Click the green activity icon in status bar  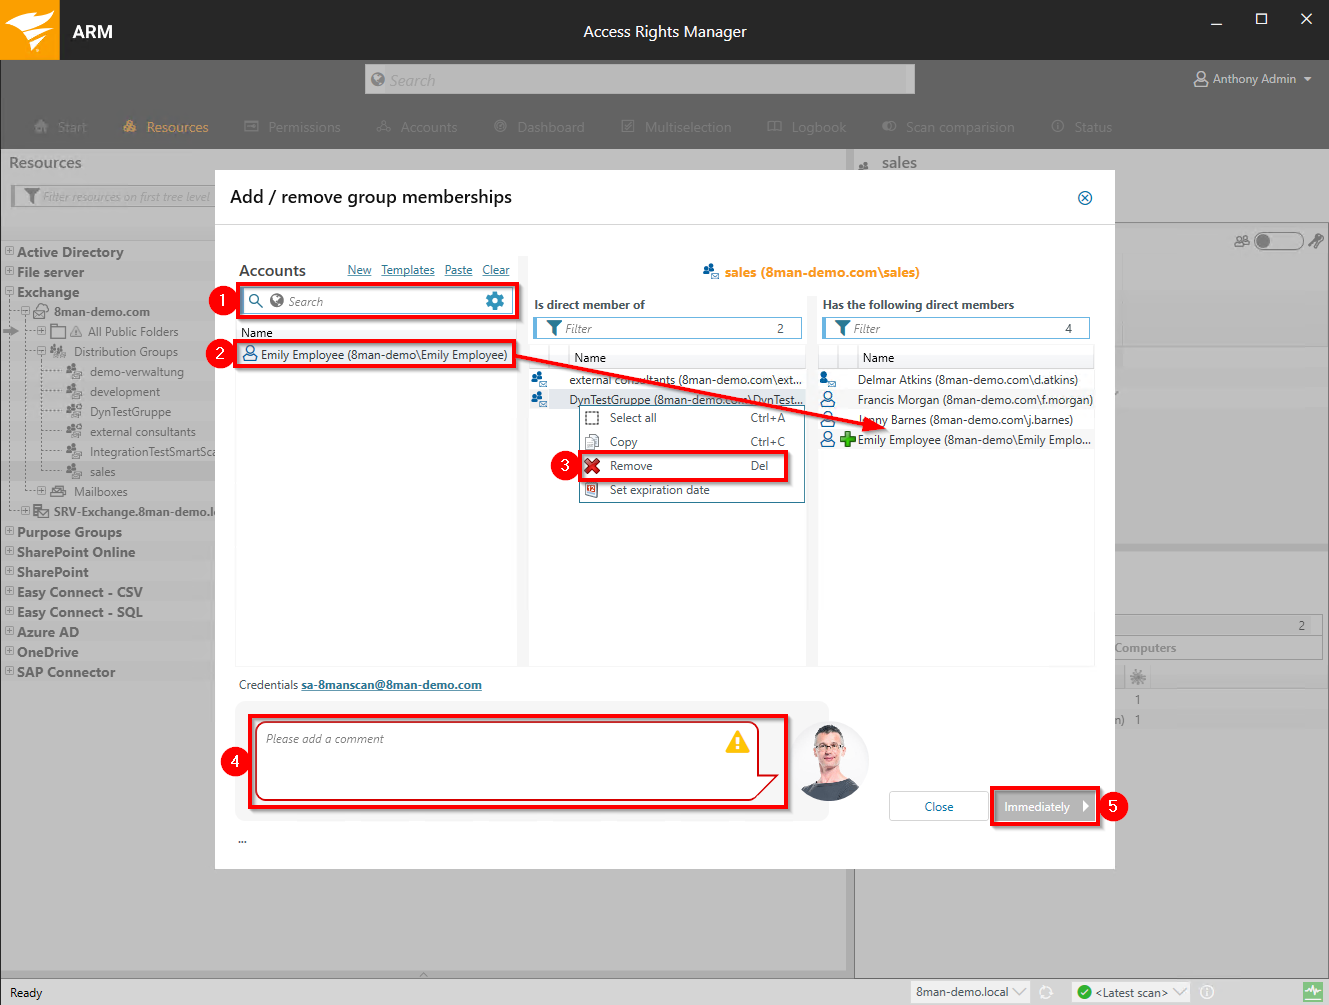point(1313,992)
